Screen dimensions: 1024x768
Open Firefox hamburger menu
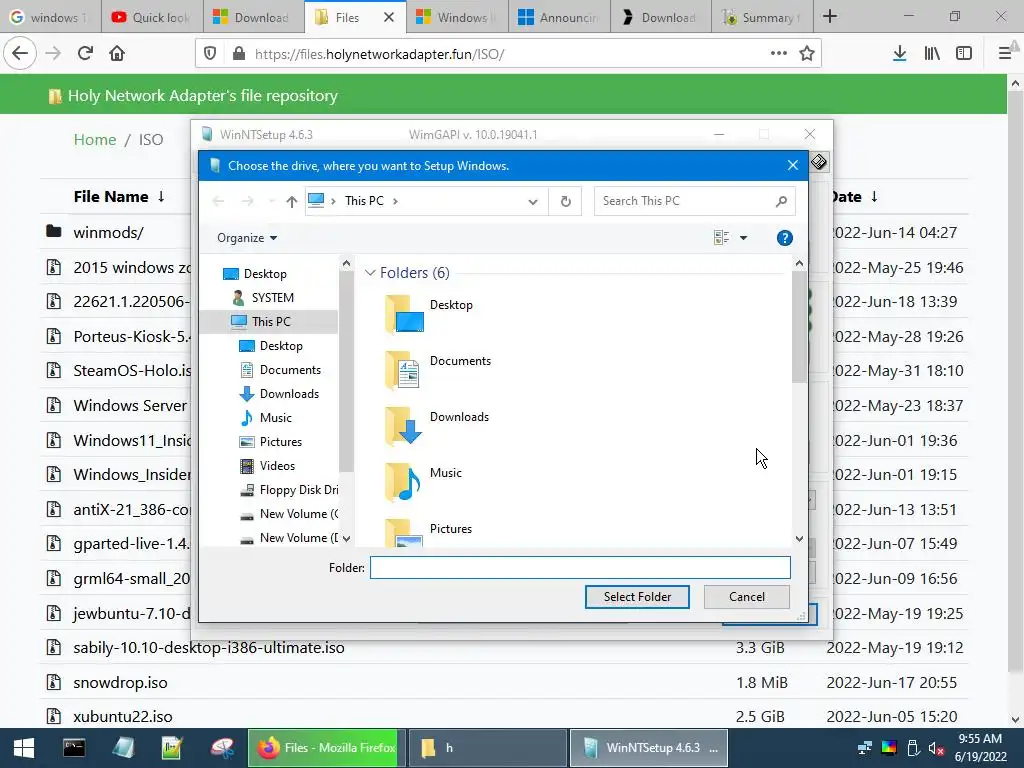(x=1005, y=54)
